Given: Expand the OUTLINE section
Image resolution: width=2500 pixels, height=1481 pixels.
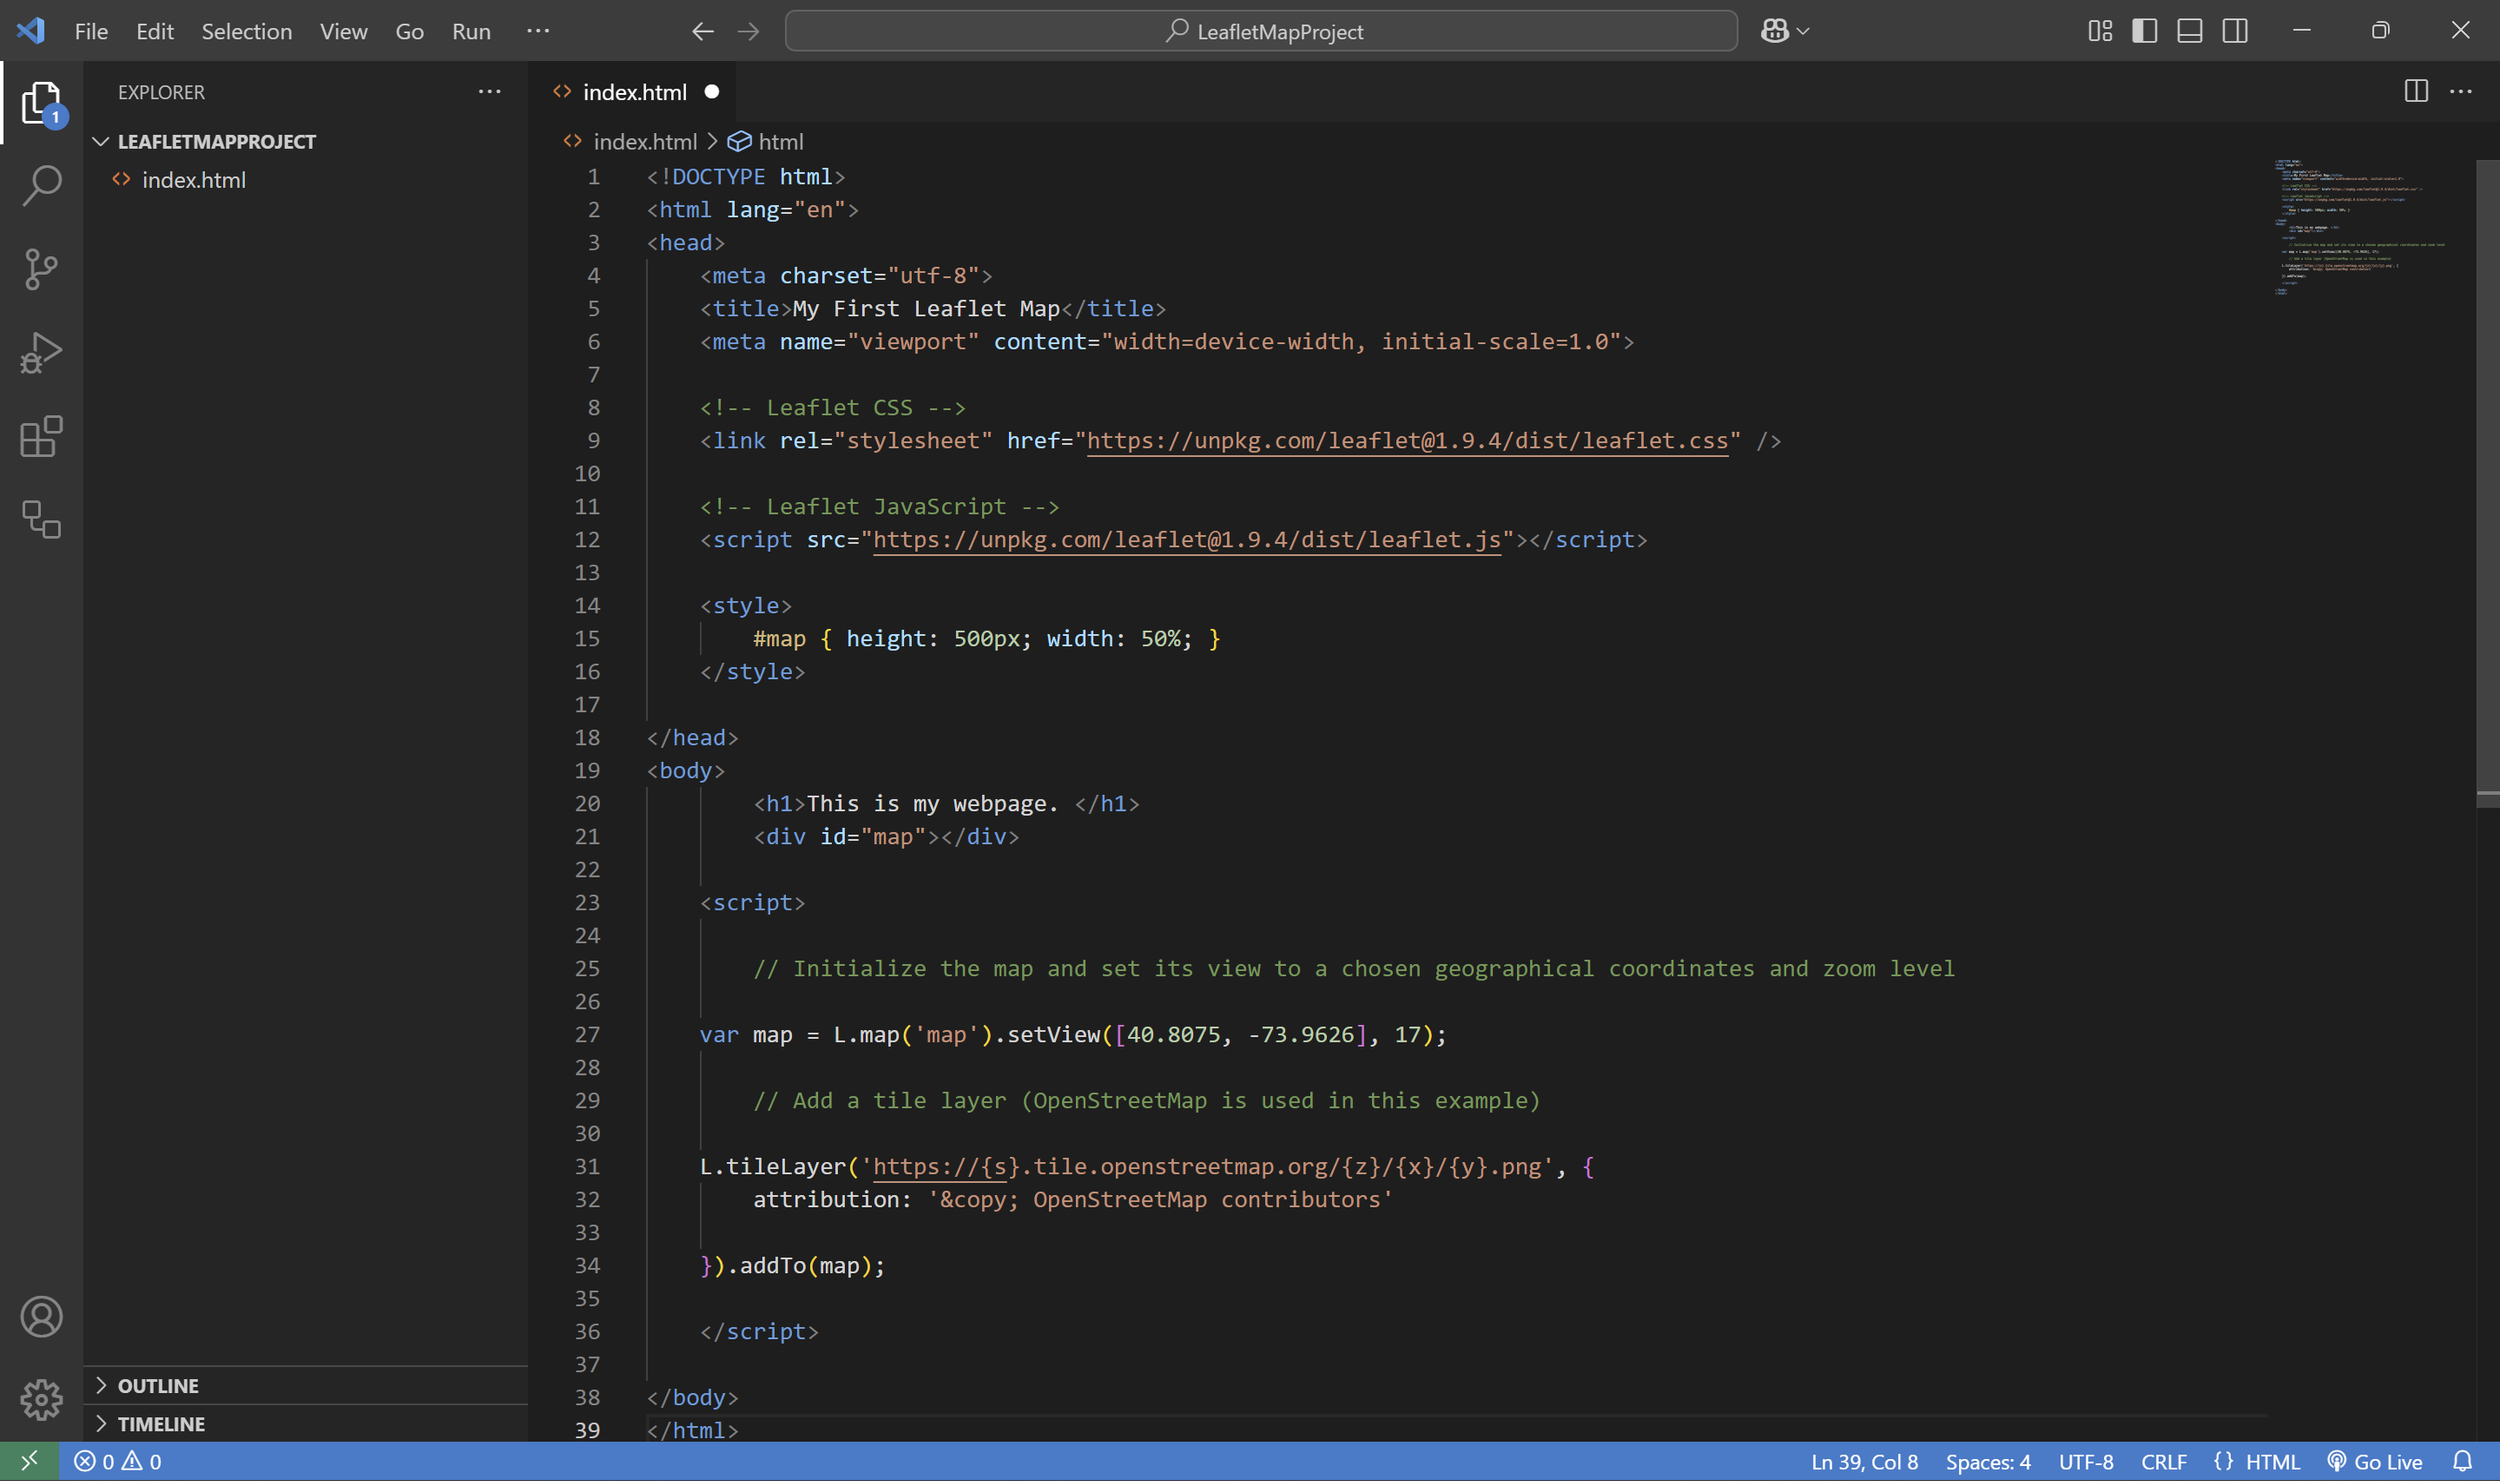Looking at the screenshot, I should click(158, 1385).
